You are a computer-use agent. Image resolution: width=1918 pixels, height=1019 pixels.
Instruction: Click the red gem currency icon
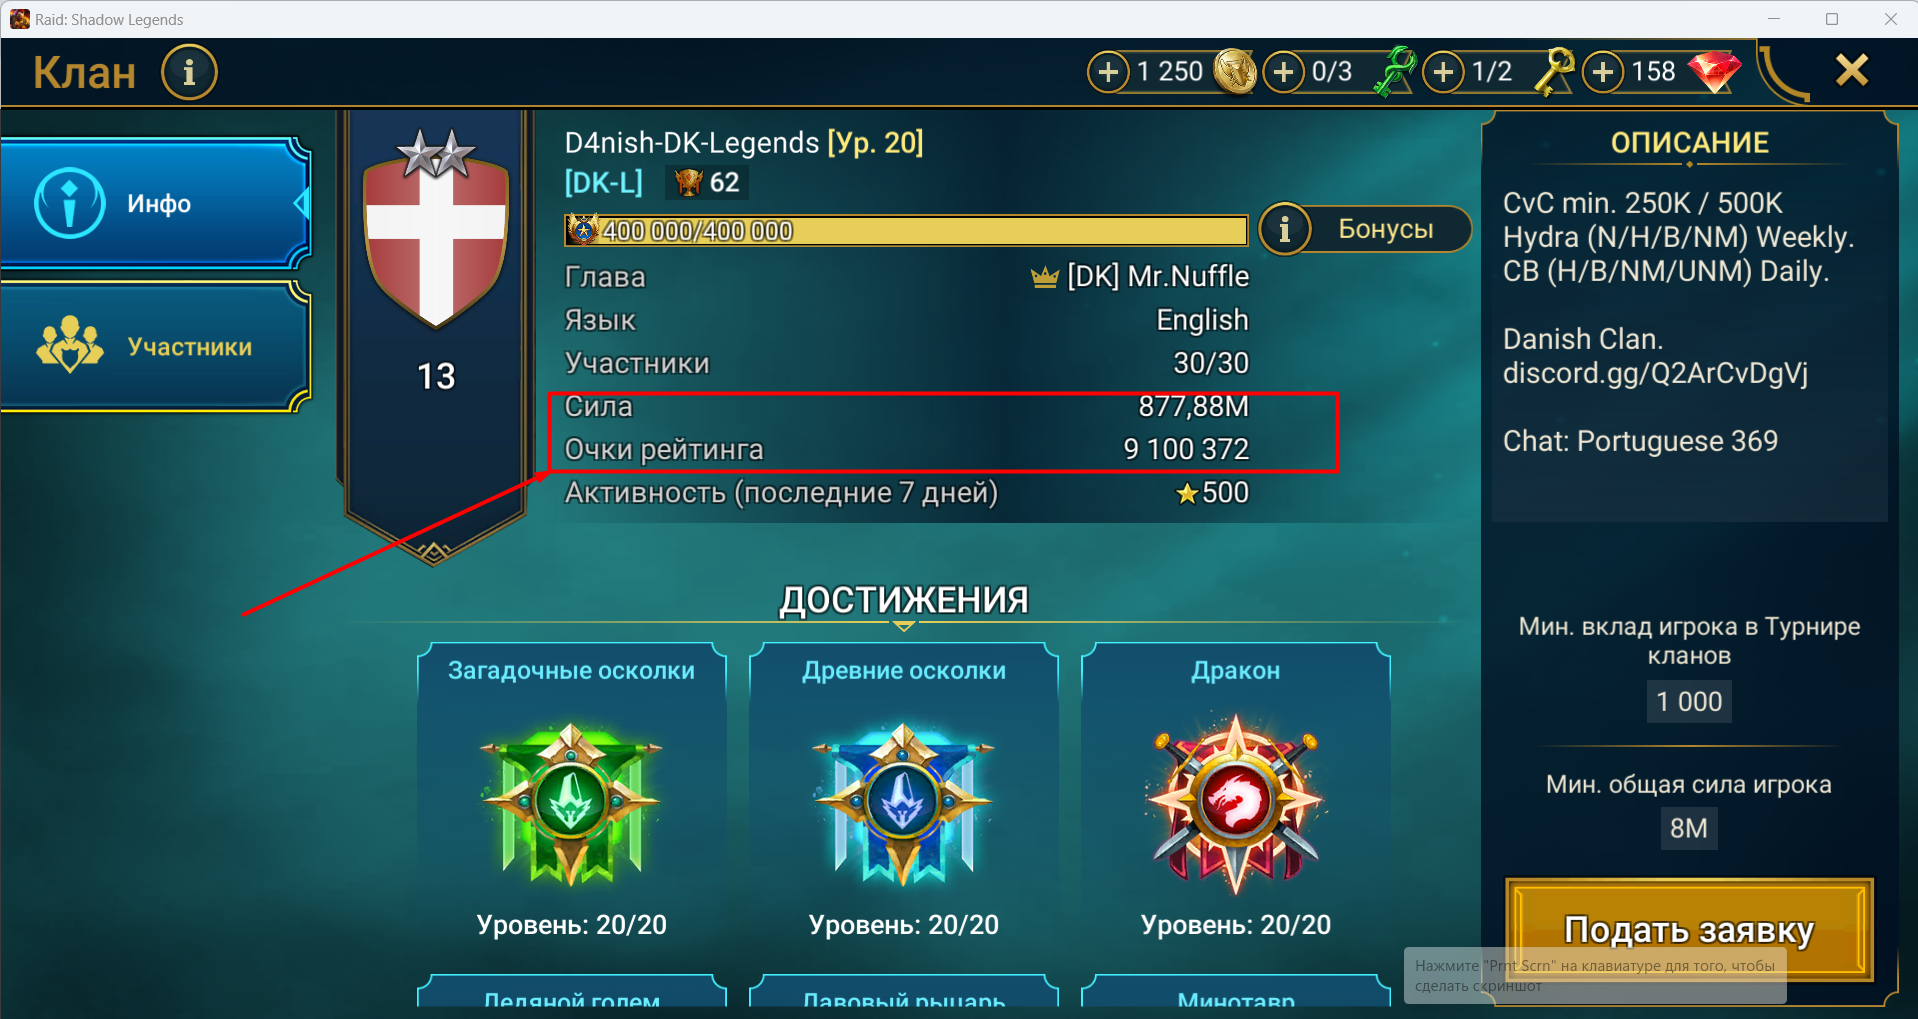pyautogui.click(x=1714, y=71)
